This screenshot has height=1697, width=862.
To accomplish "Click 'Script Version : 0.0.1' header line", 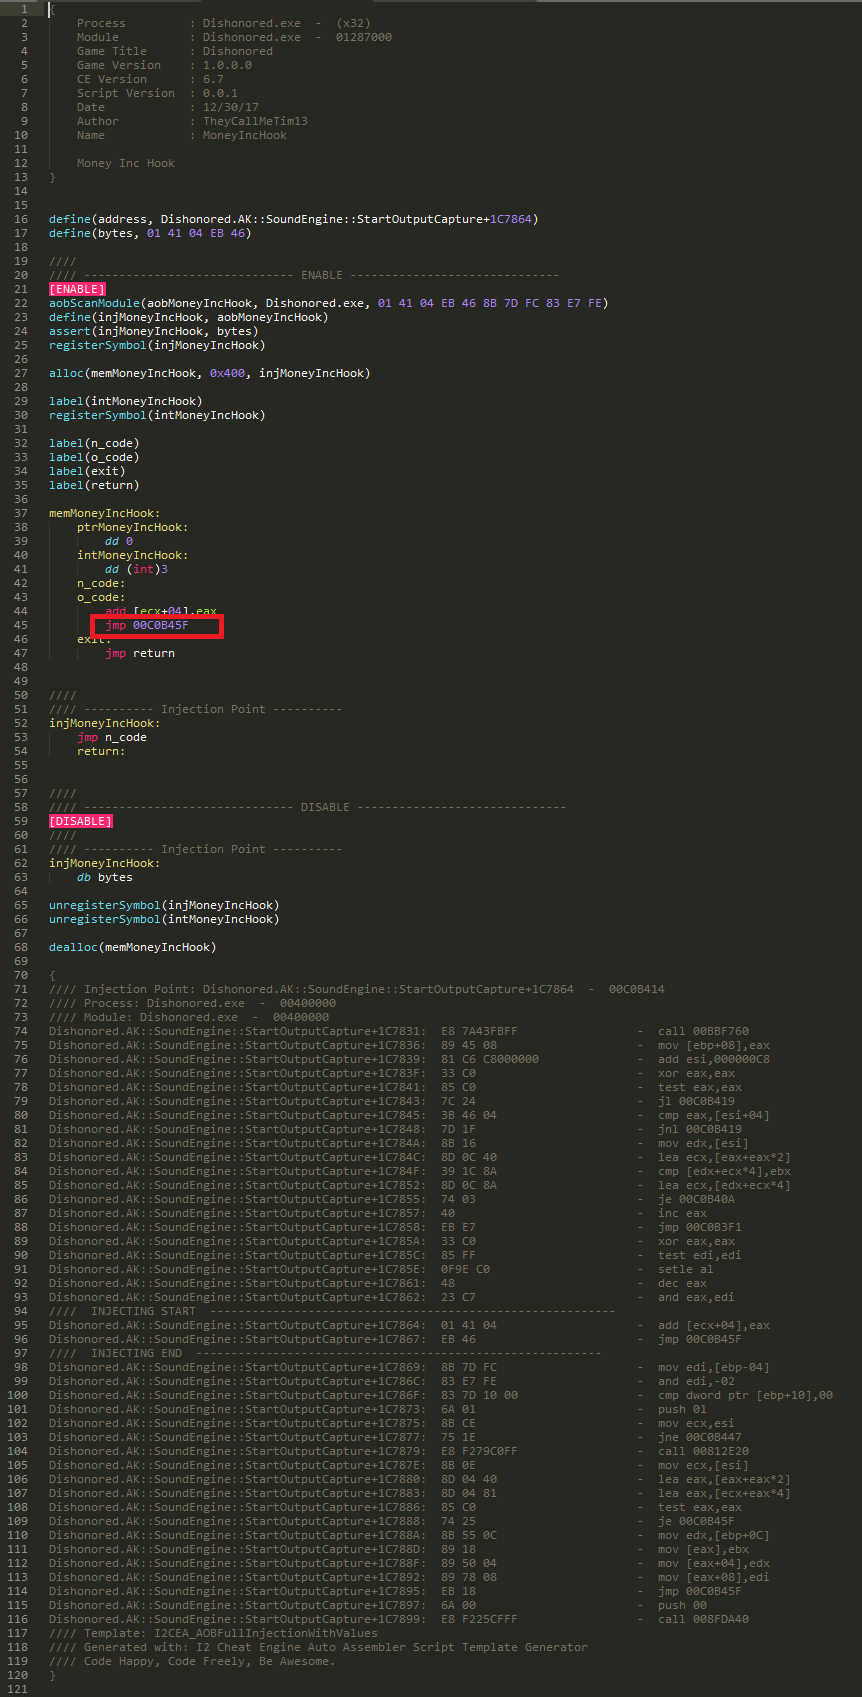I will coord(157,93).
